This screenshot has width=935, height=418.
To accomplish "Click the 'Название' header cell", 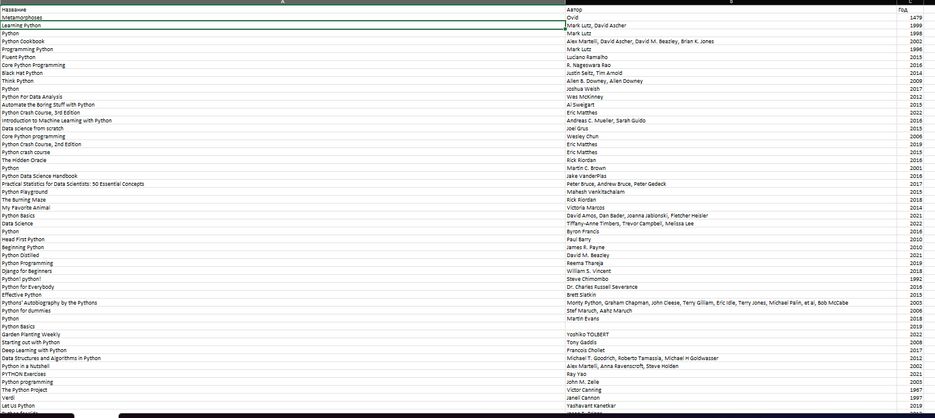I will 283,10.
